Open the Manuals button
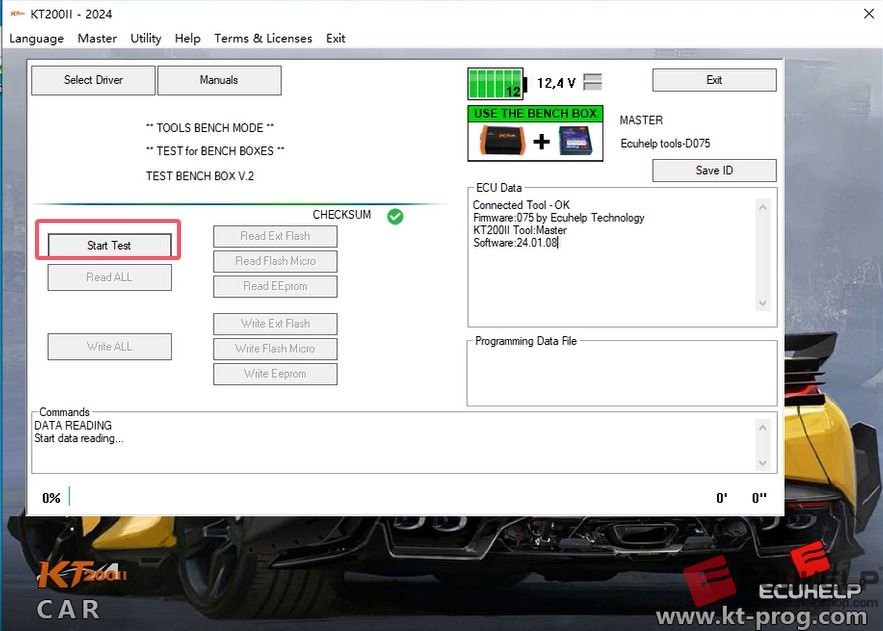The image size is (883, 631). pyautogui.click(x=219, y=80)
